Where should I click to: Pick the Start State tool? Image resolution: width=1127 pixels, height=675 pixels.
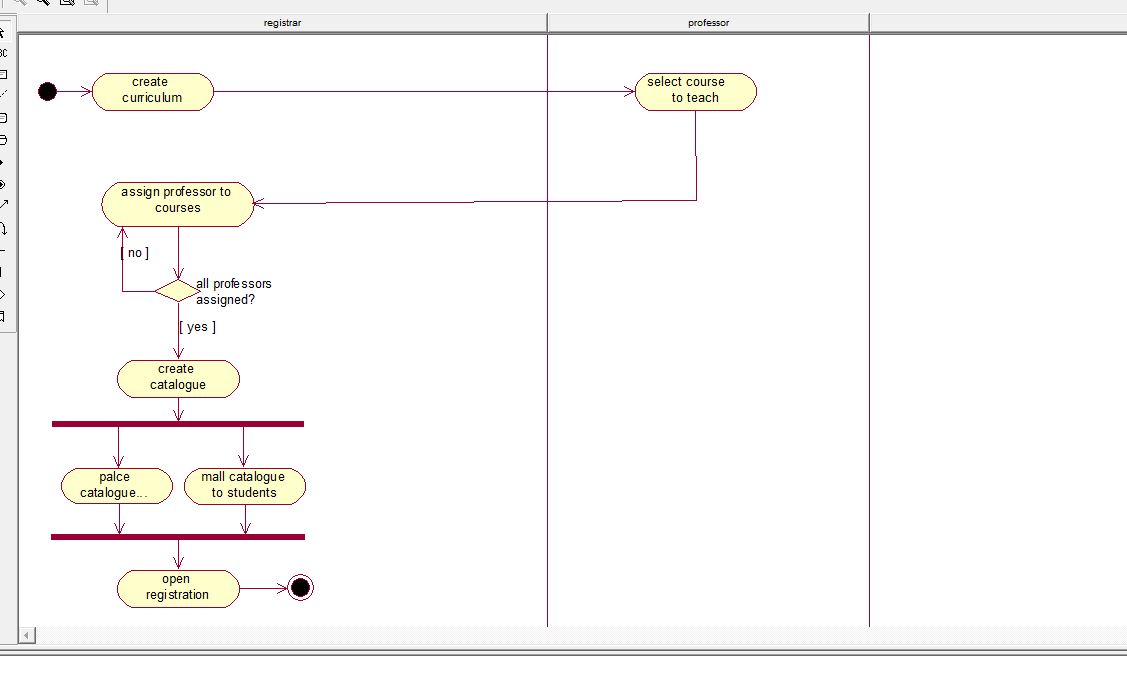pyautogui.click(x=2, y=162)
